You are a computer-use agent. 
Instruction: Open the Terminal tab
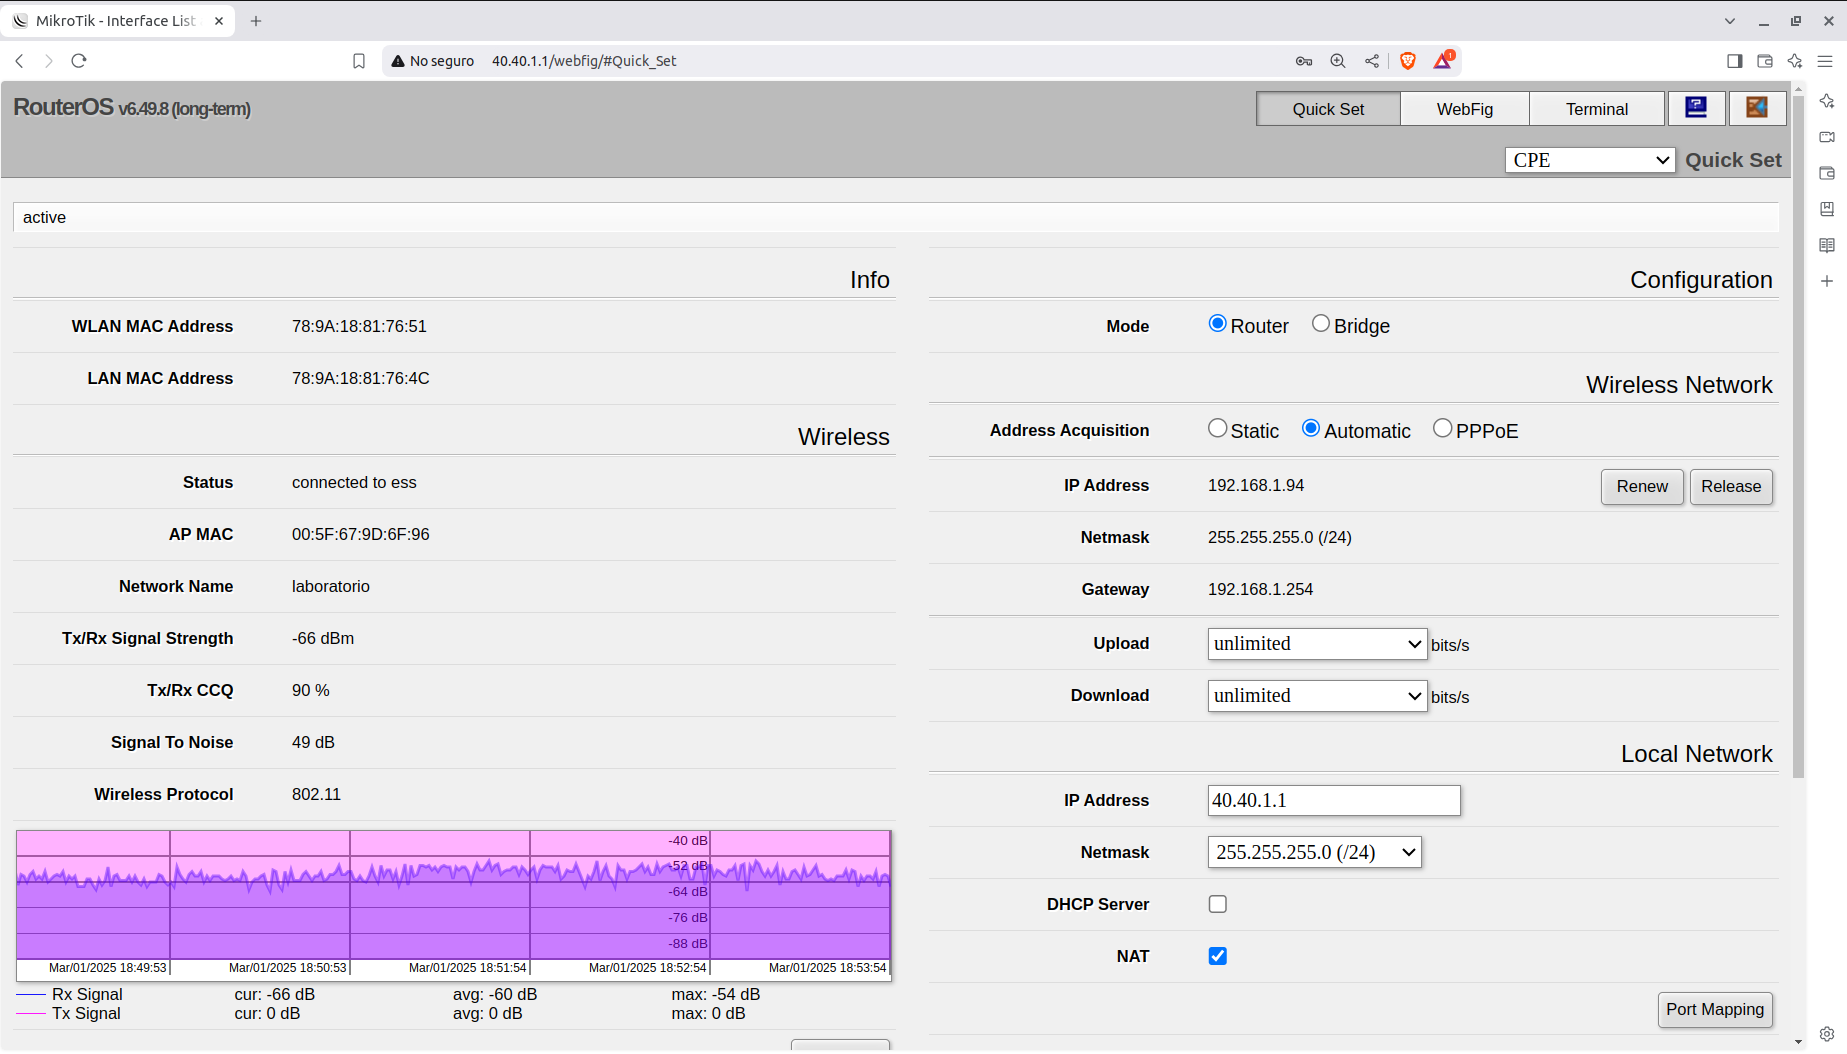(1597, 109)
